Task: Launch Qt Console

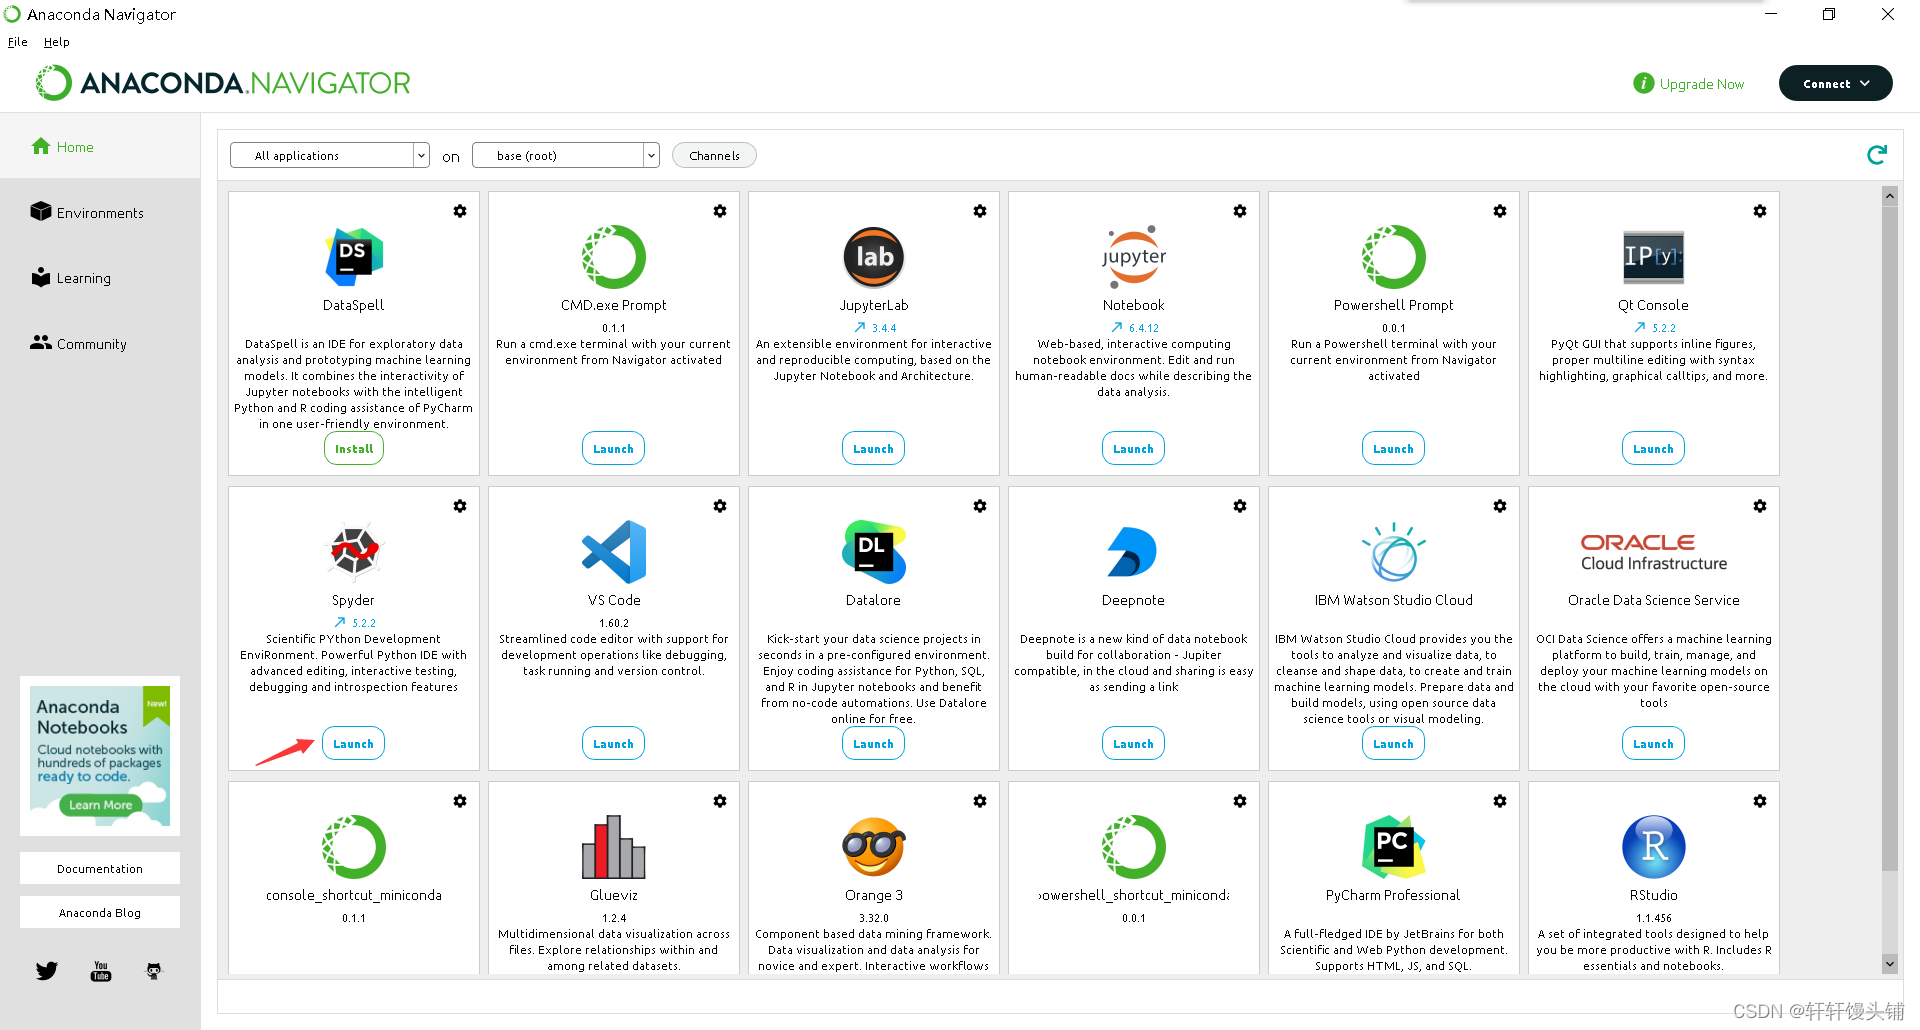Action: tap(1654, 449)
